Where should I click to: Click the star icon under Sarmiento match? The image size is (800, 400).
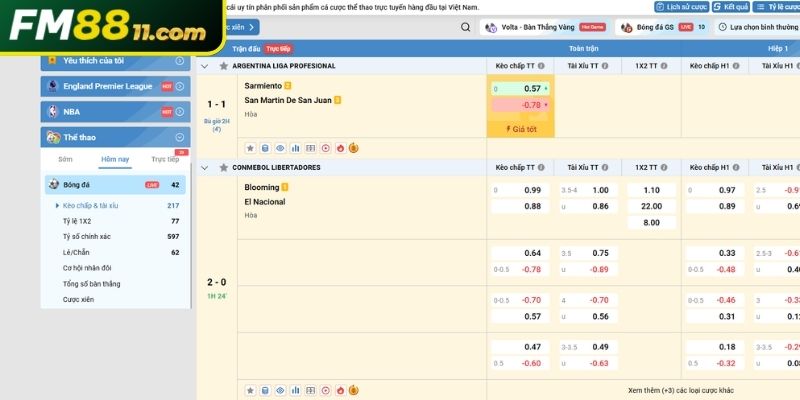[251, 148]
